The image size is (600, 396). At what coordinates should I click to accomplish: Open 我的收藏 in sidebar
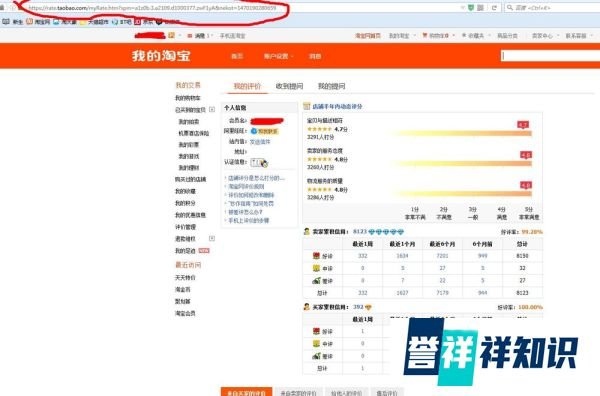pos(185,191)
